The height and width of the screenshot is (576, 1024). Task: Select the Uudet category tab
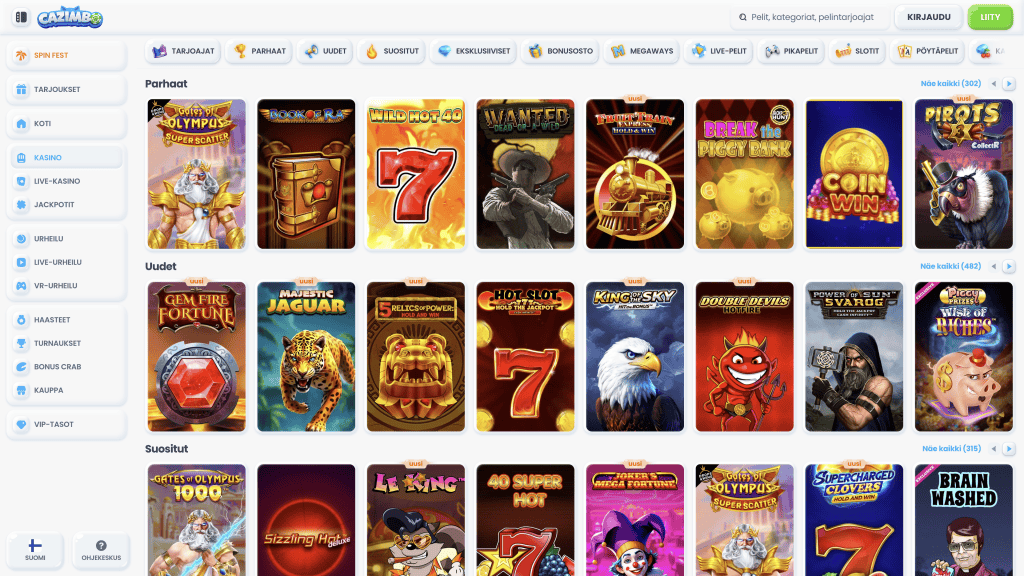pyautogui.click(x=325, y=51)
